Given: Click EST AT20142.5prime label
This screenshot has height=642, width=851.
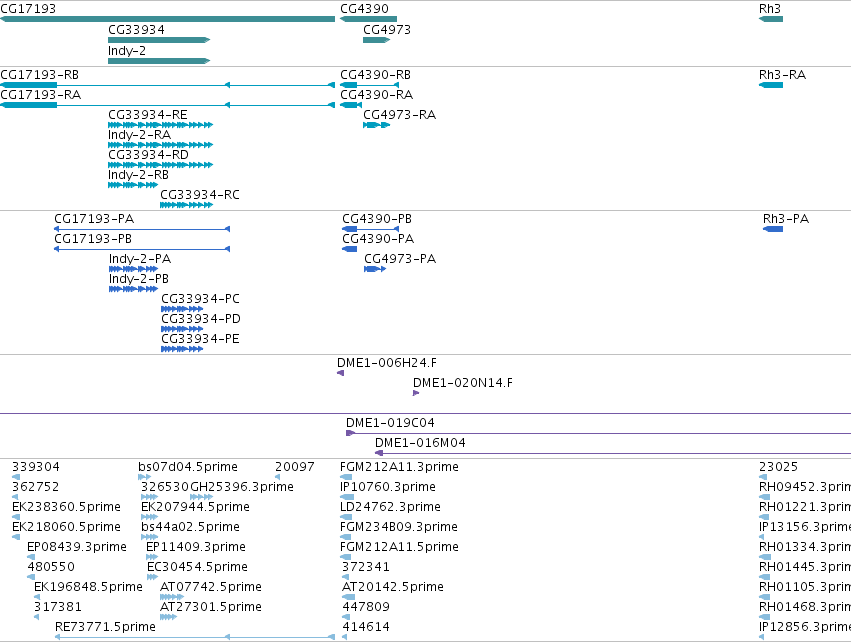Looking at the screenshot, I should click(x=393, y=587).
